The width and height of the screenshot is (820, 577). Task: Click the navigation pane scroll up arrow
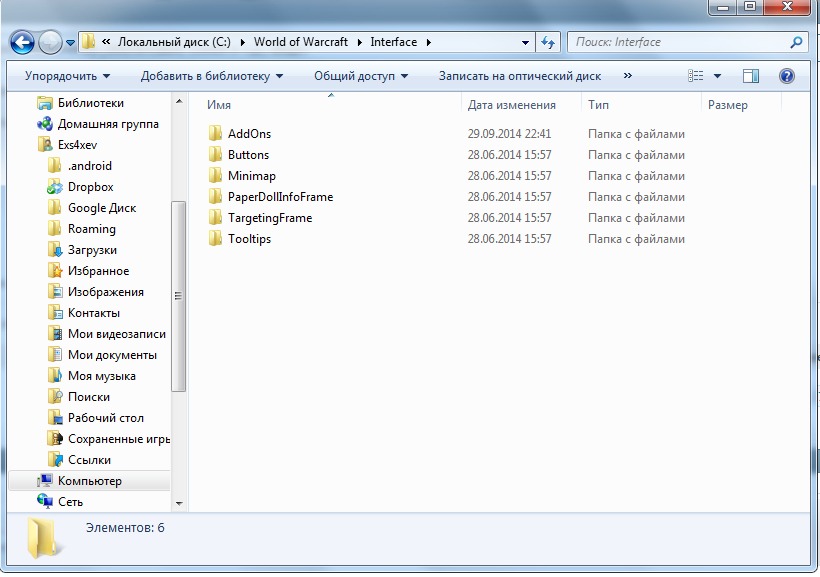coord(179,101)
